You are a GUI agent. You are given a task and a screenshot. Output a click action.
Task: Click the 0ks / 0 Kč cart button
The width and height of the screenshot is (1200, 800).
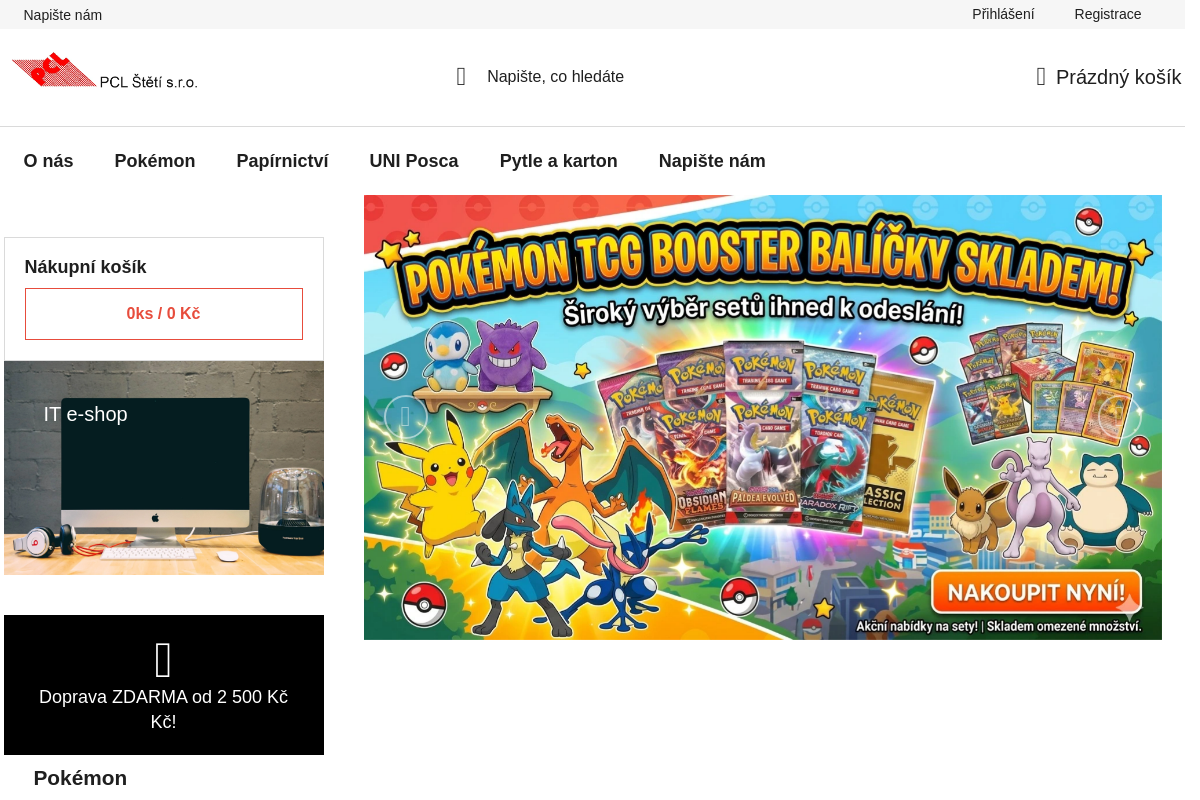click(x=164, y=314)
